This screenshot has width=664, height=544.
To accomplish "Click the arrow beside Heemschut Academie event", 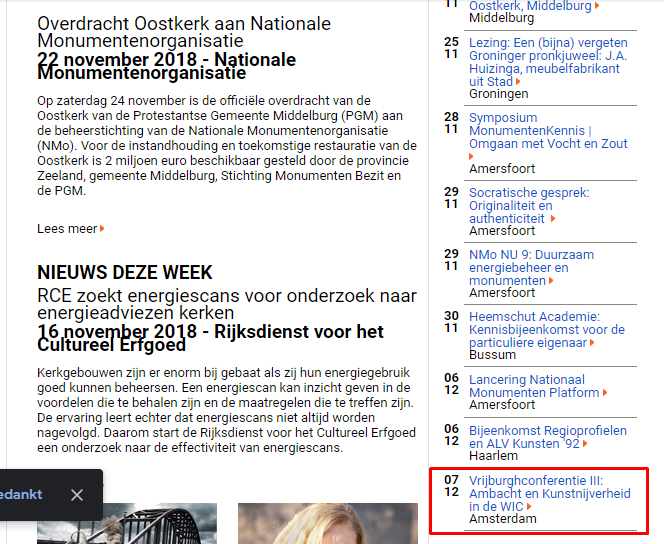I will pos(592,343).
